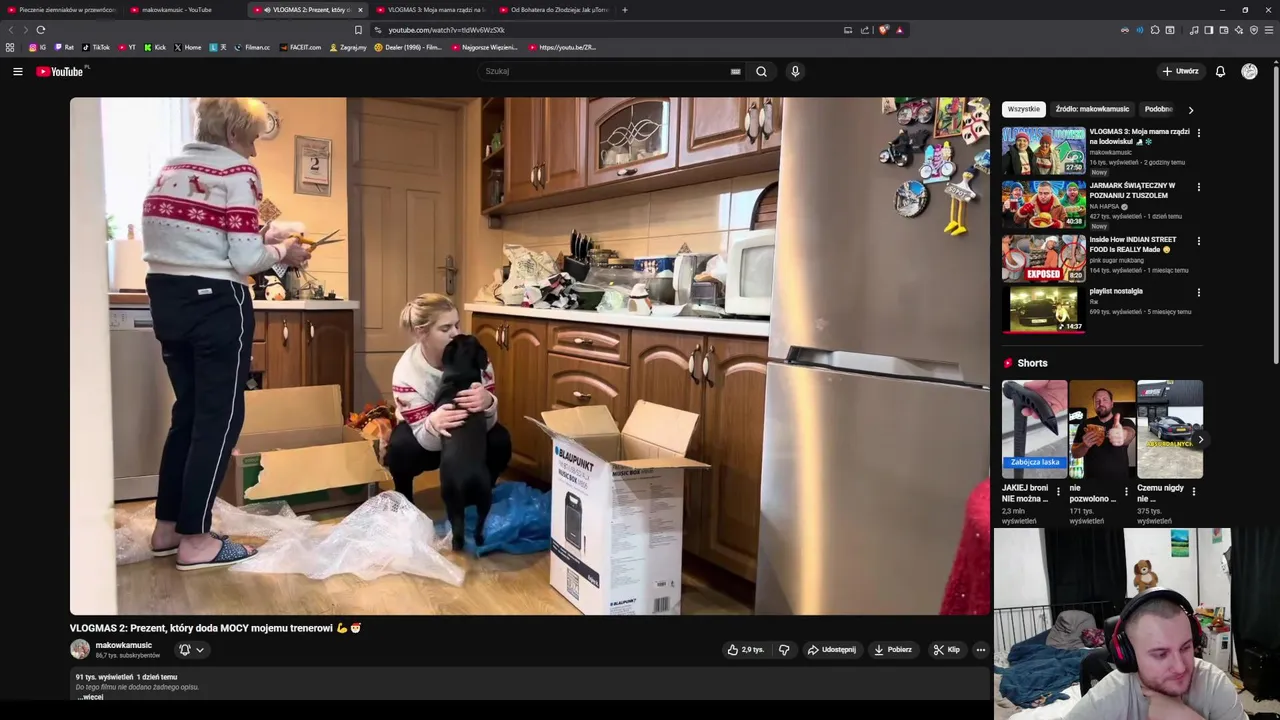Show more filter chips with right arrow
The image size is (1280, 720).
pos(1190,110)
